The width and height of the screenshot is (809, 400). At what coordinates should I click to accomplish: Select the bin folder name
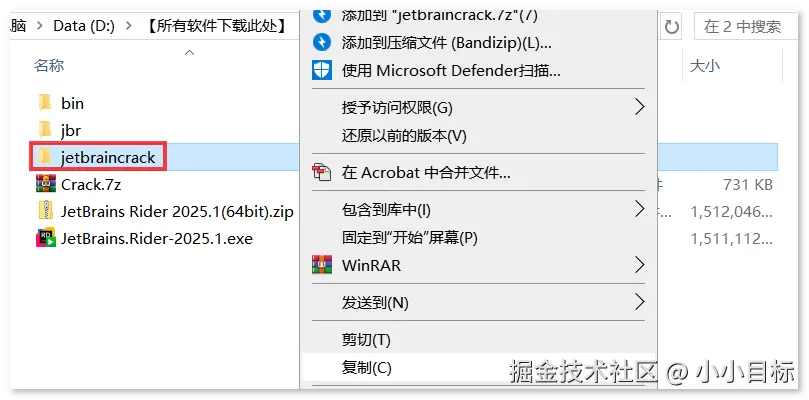(72, 103)
